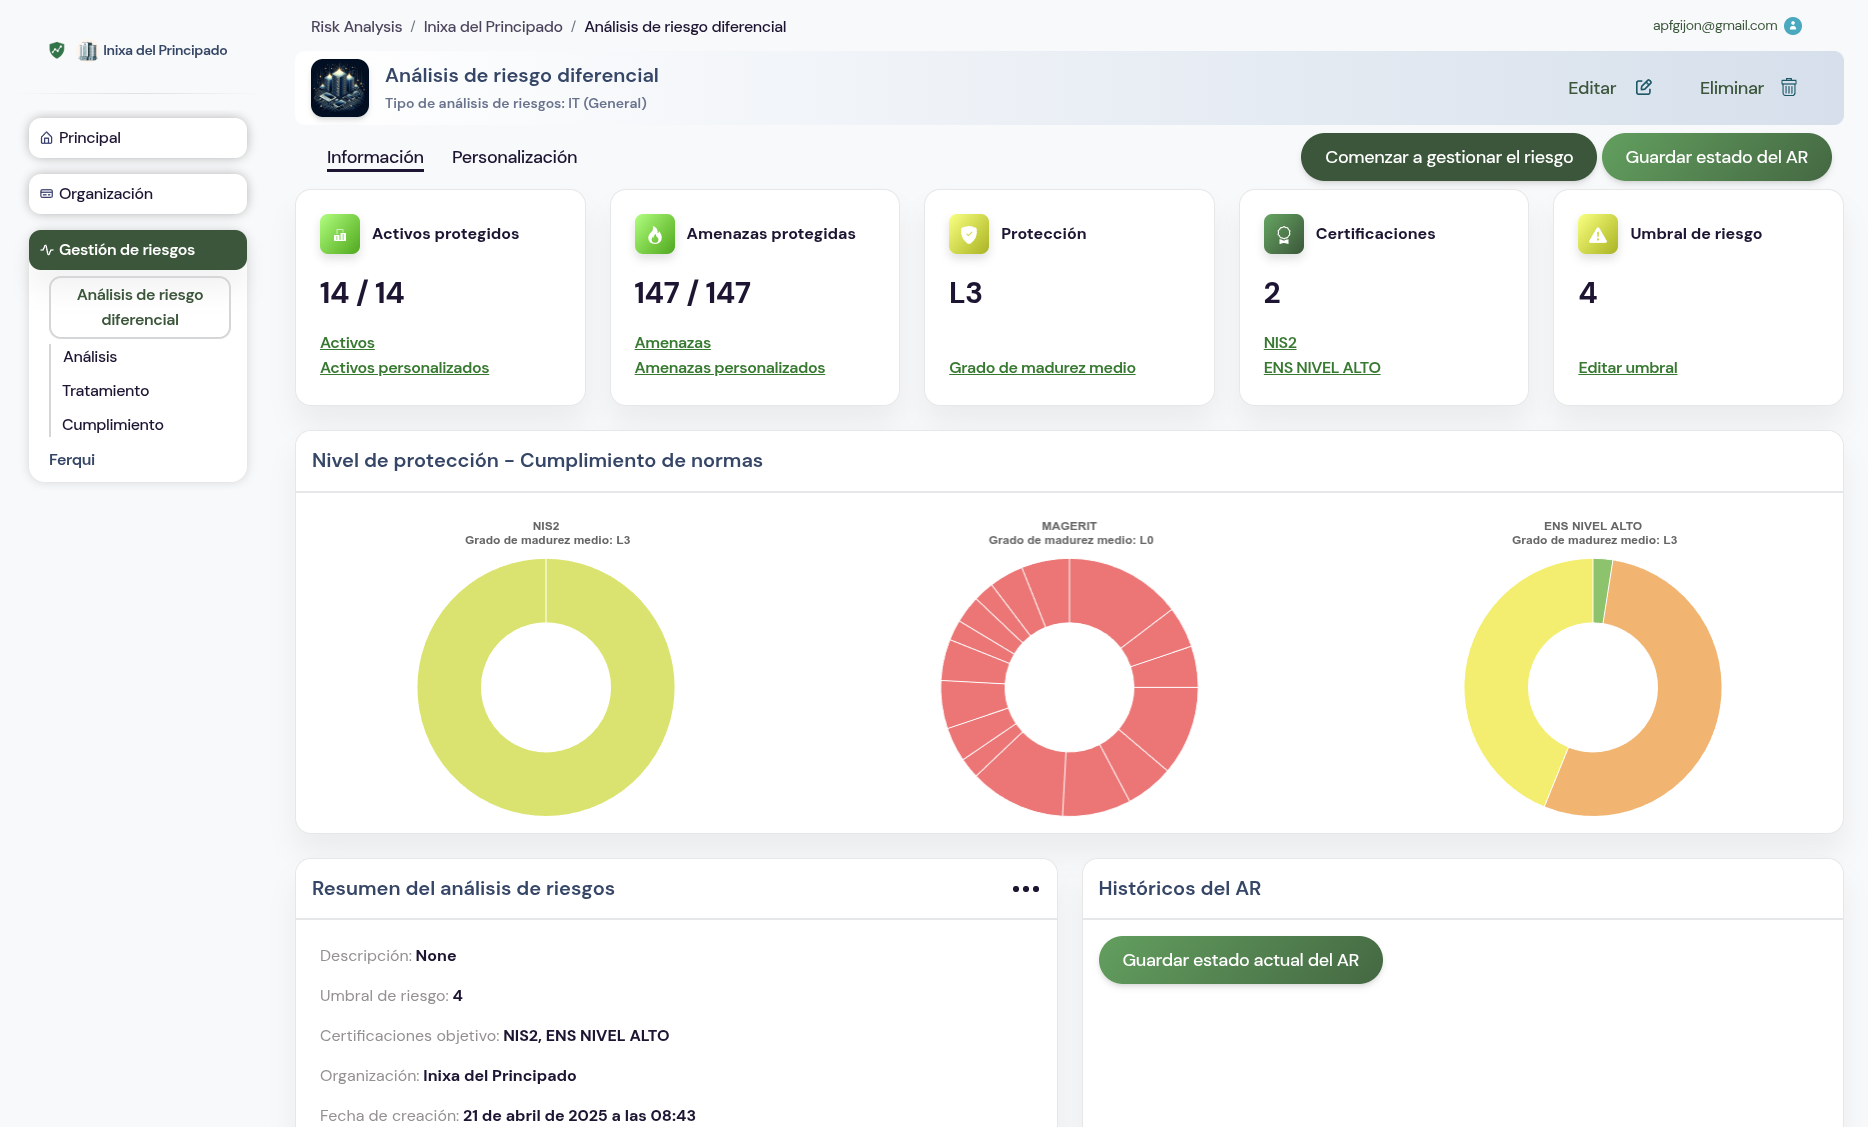Click the Activos protegidos card icon

tap(340, 234)
